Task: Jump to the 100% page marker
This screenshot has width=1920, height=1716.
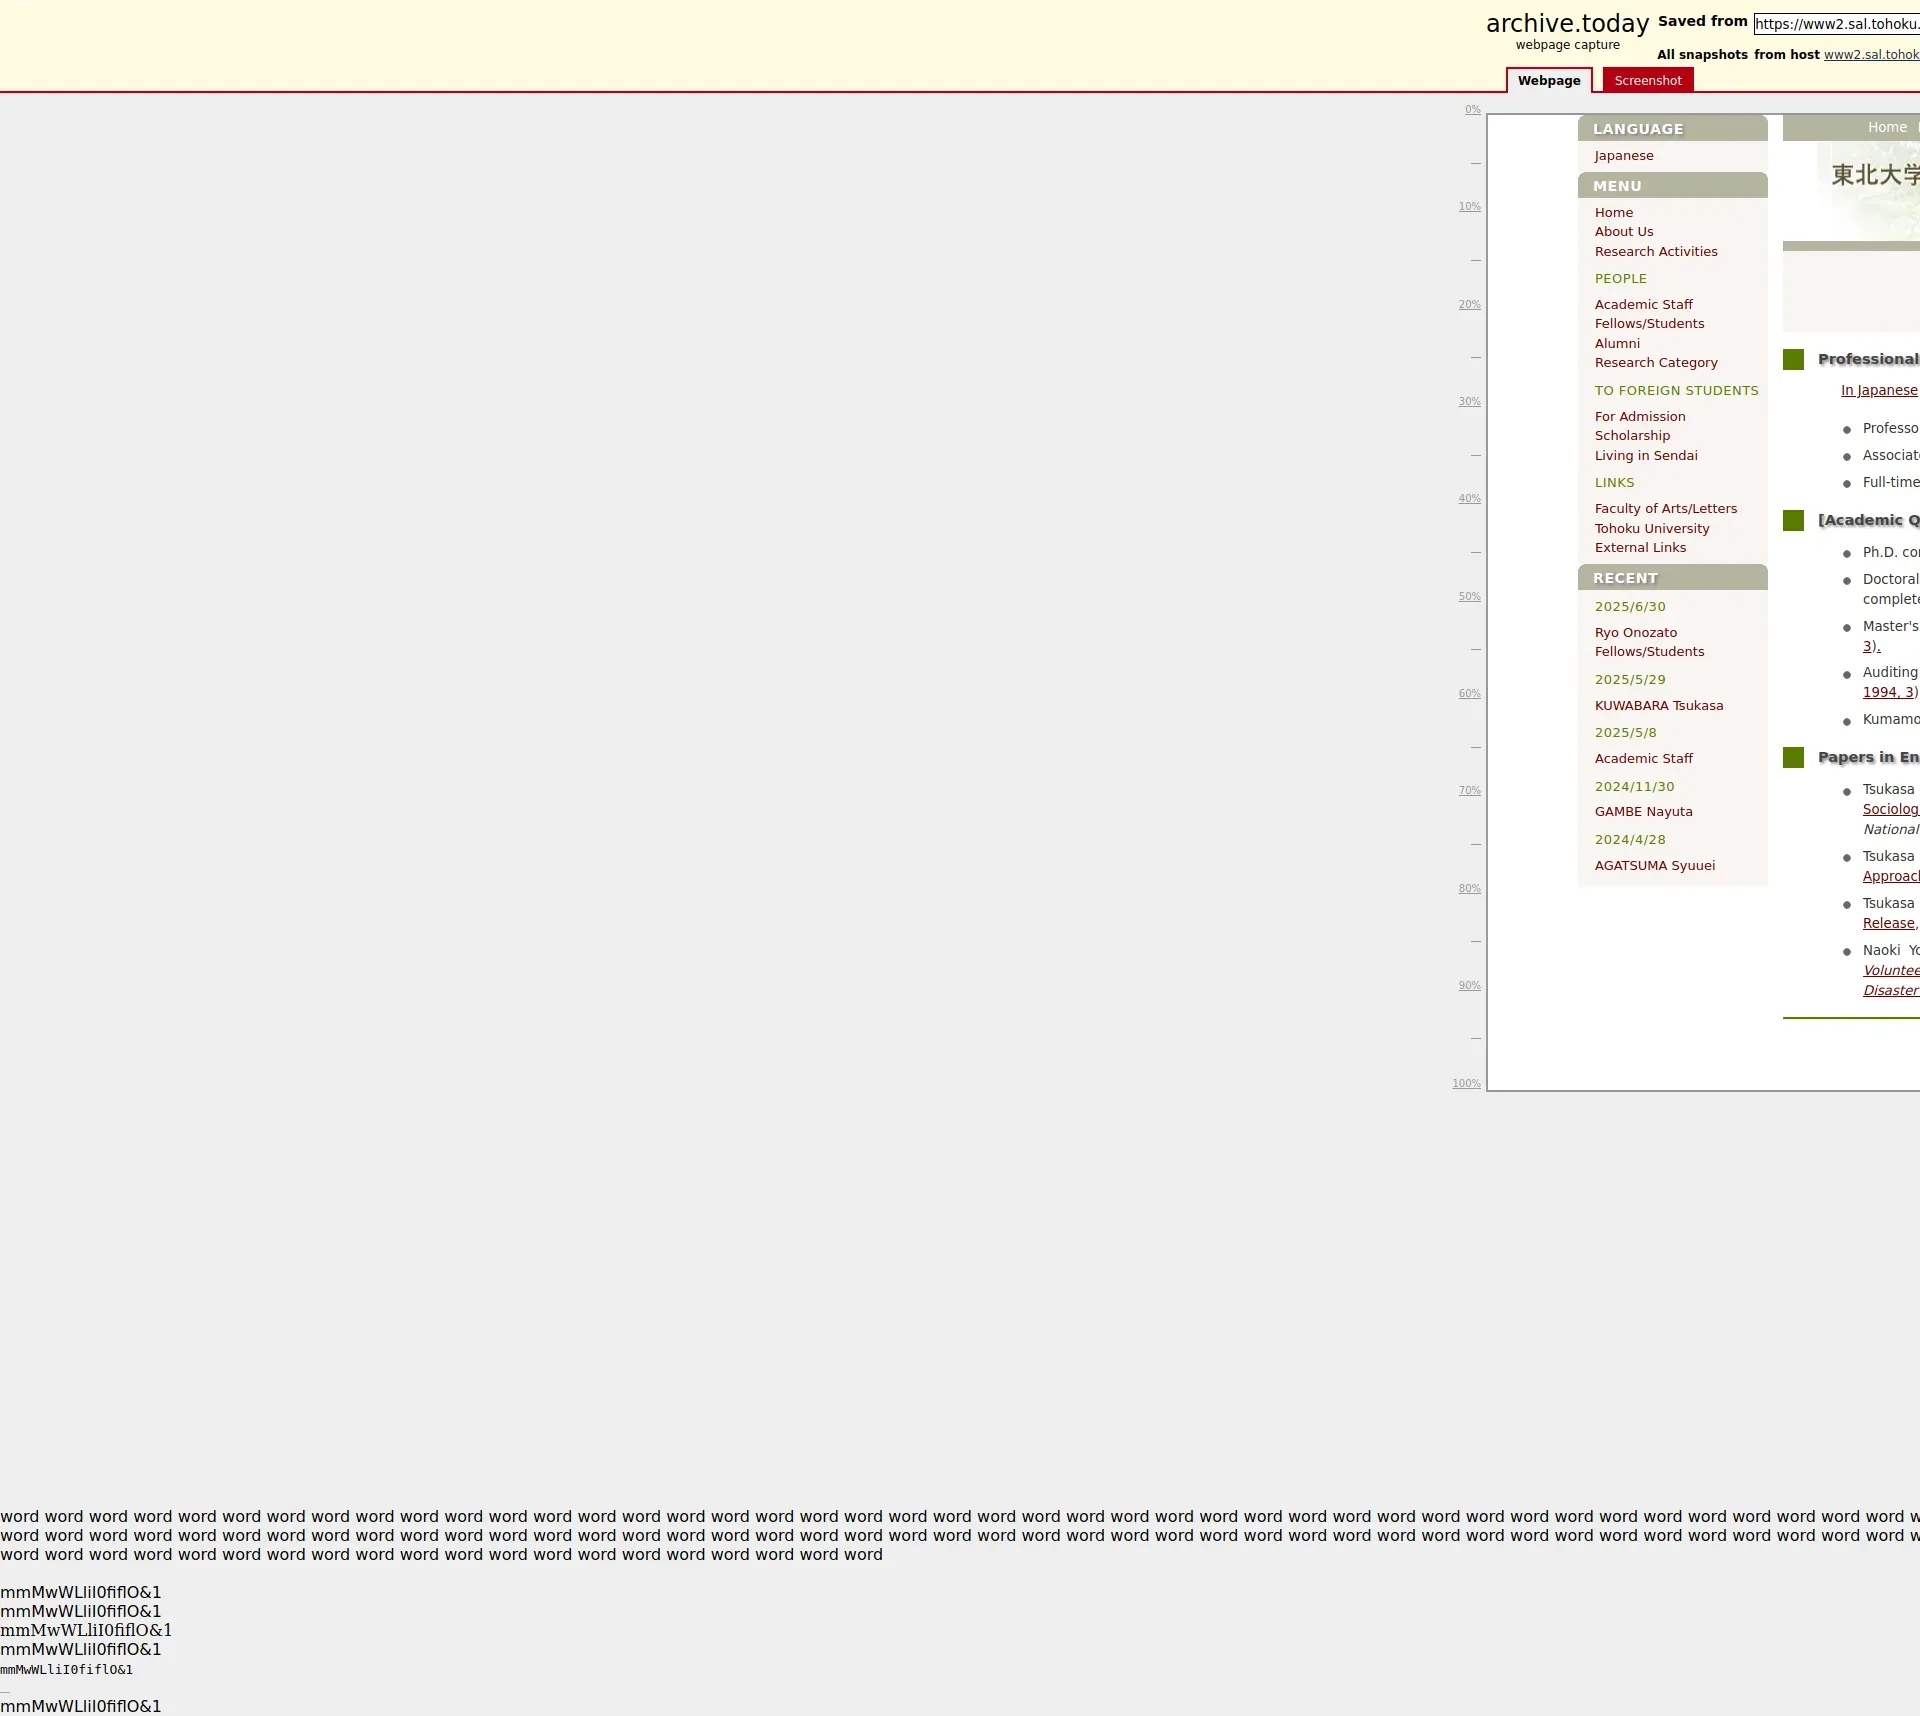Action: pos(1465,1084)
